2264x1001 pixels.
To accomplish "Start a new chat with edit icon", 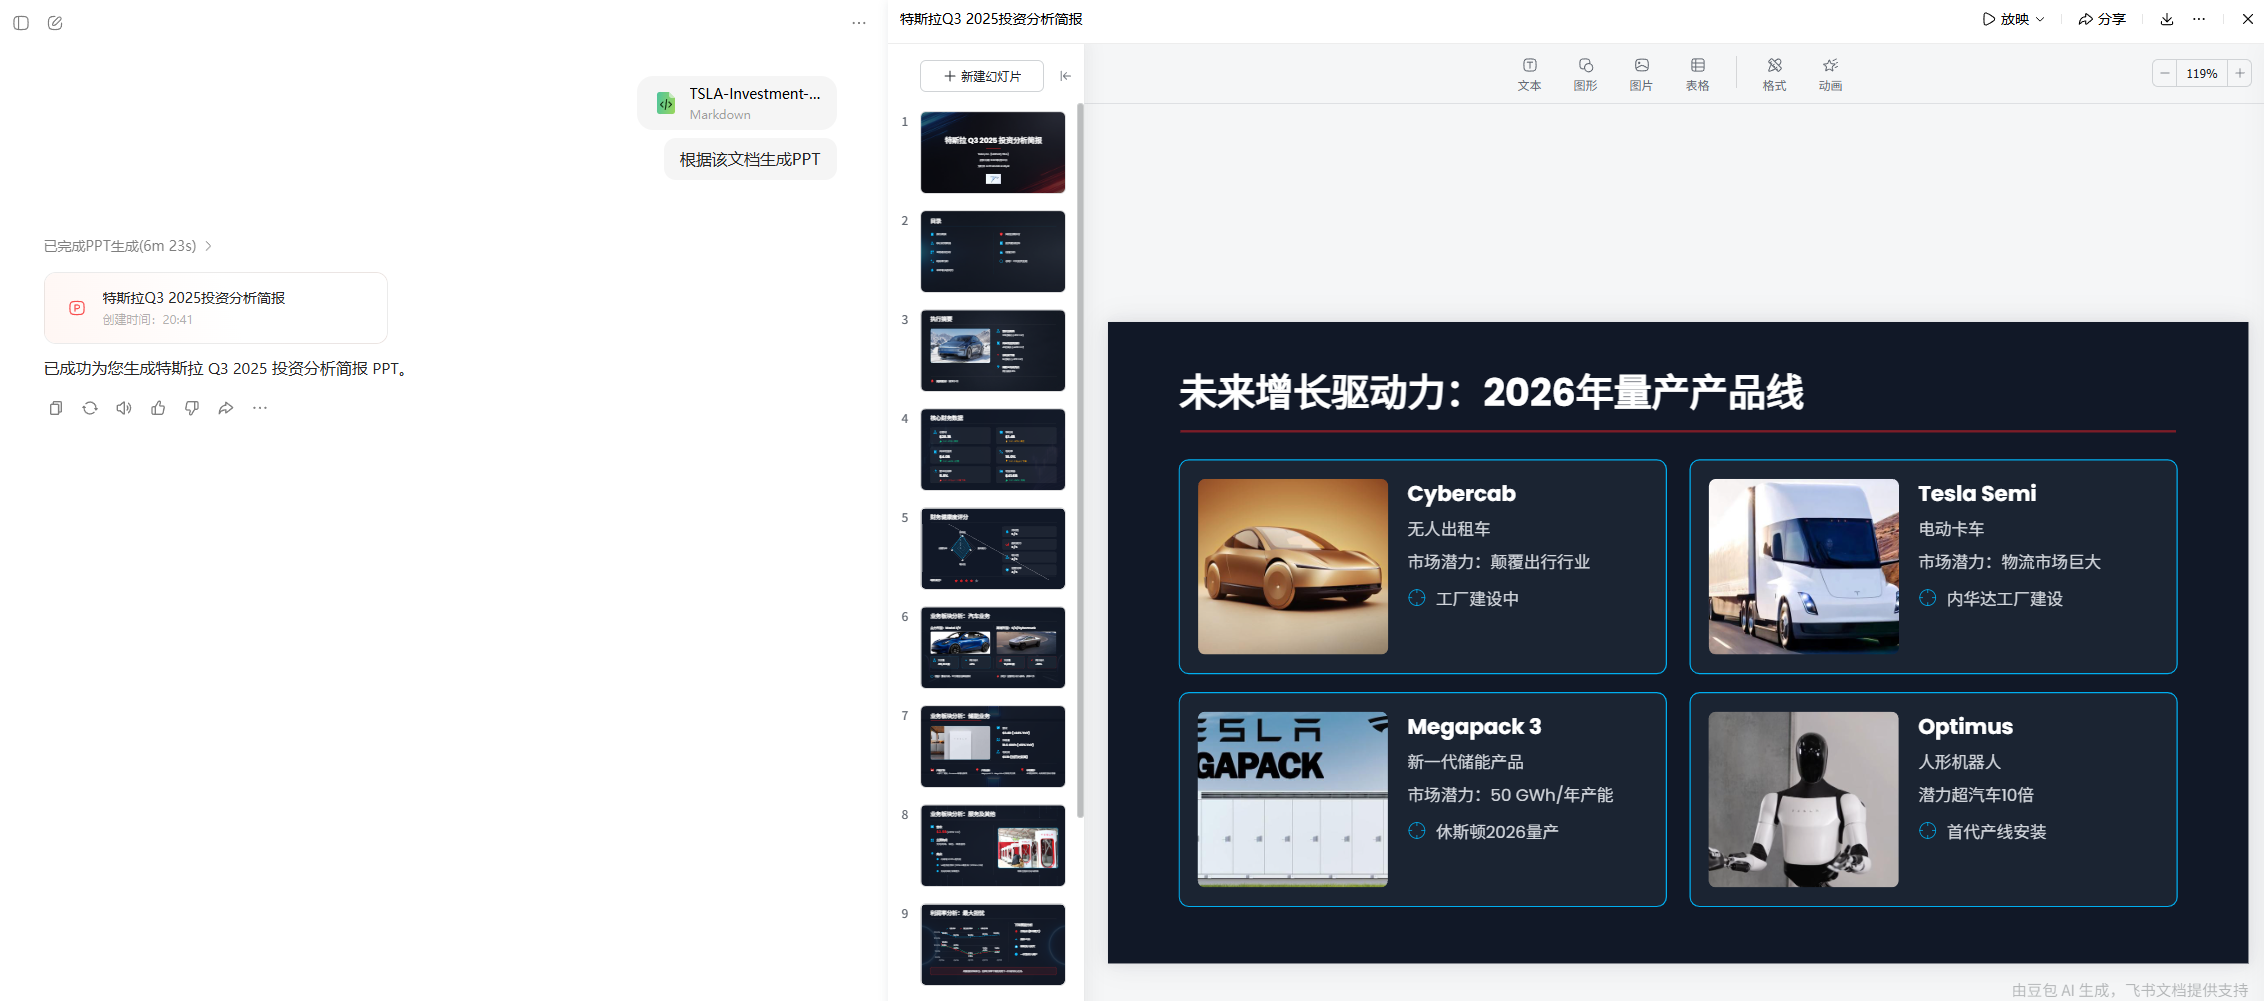I will point(55,23).
